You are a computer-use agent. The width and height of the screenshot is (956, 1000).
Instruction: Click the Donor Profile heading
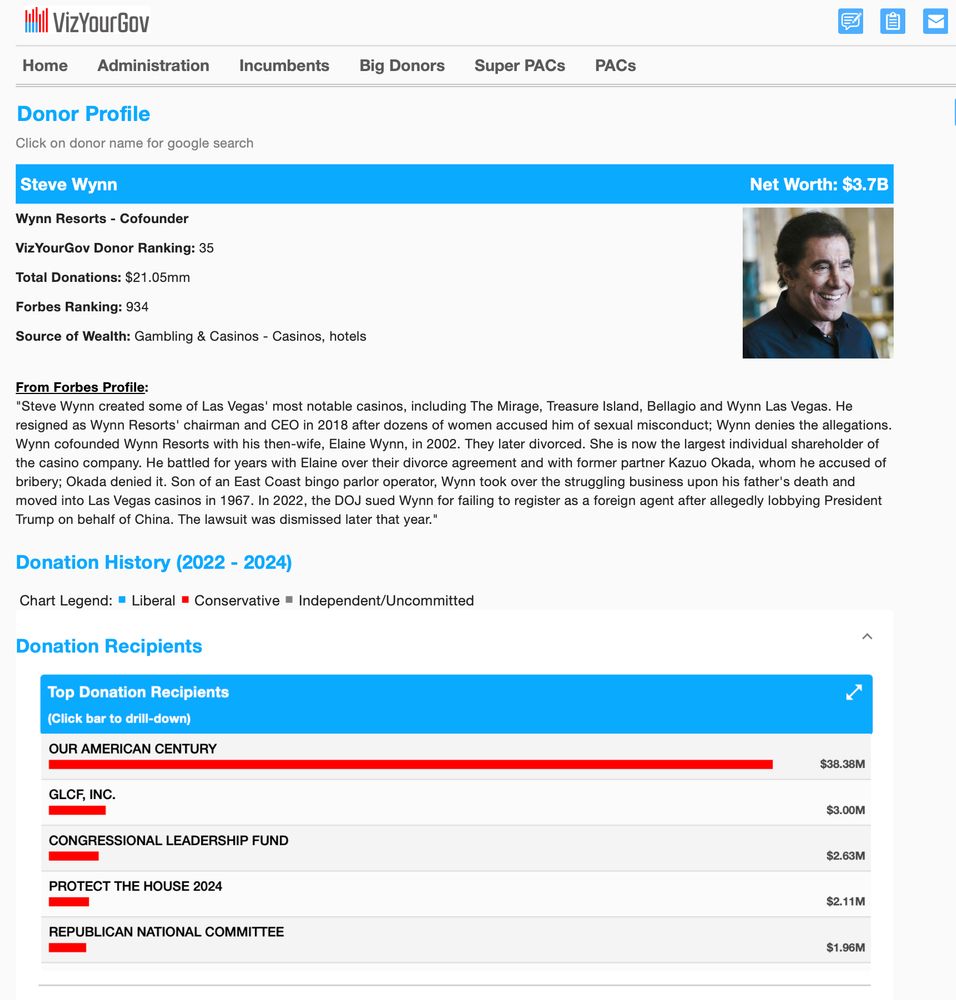83,114
